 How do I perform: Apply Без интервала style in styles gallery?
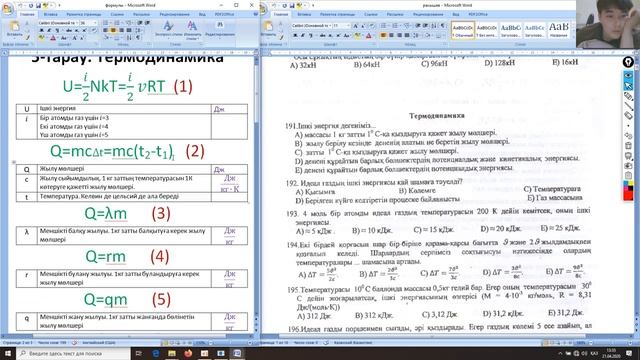click(487, 30)
